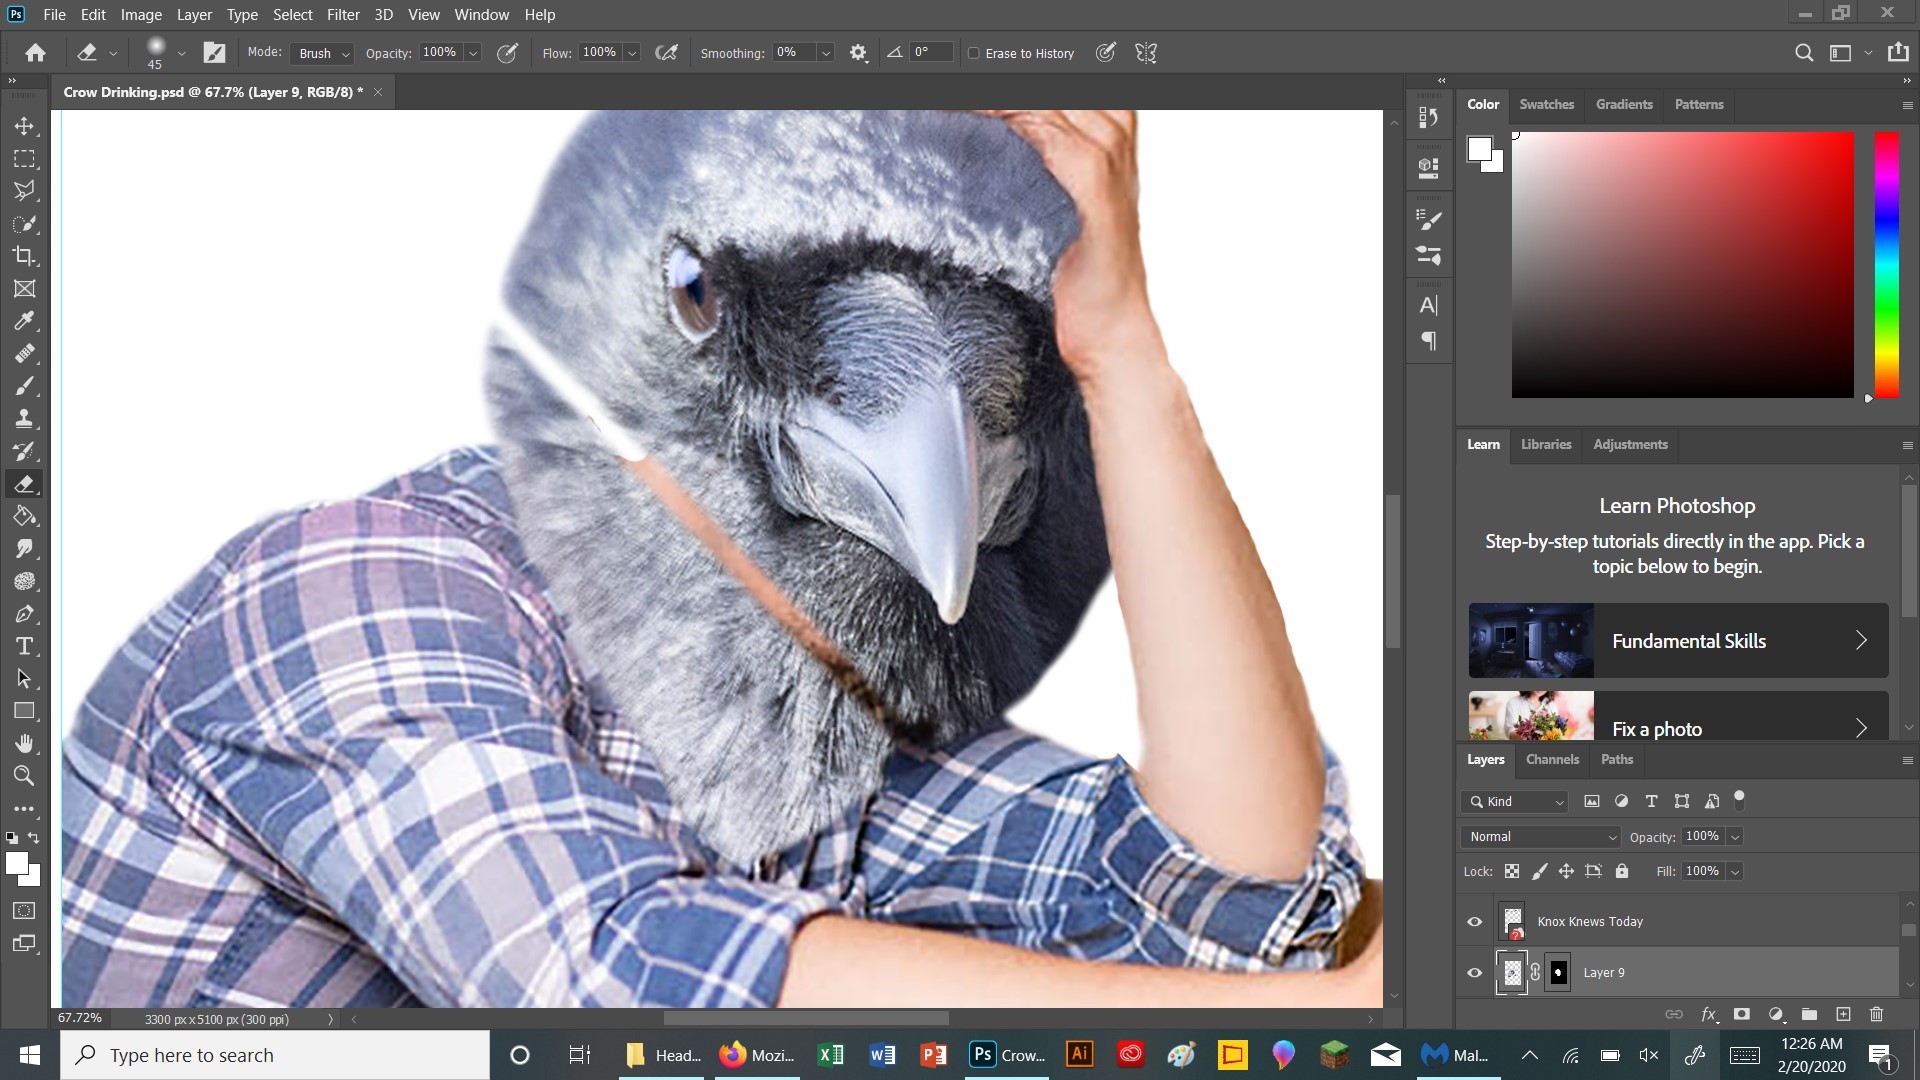Screen dimensions: 1920x1080
Task: Add a layer mask to Layer 9
Action: (1742, 1014)
